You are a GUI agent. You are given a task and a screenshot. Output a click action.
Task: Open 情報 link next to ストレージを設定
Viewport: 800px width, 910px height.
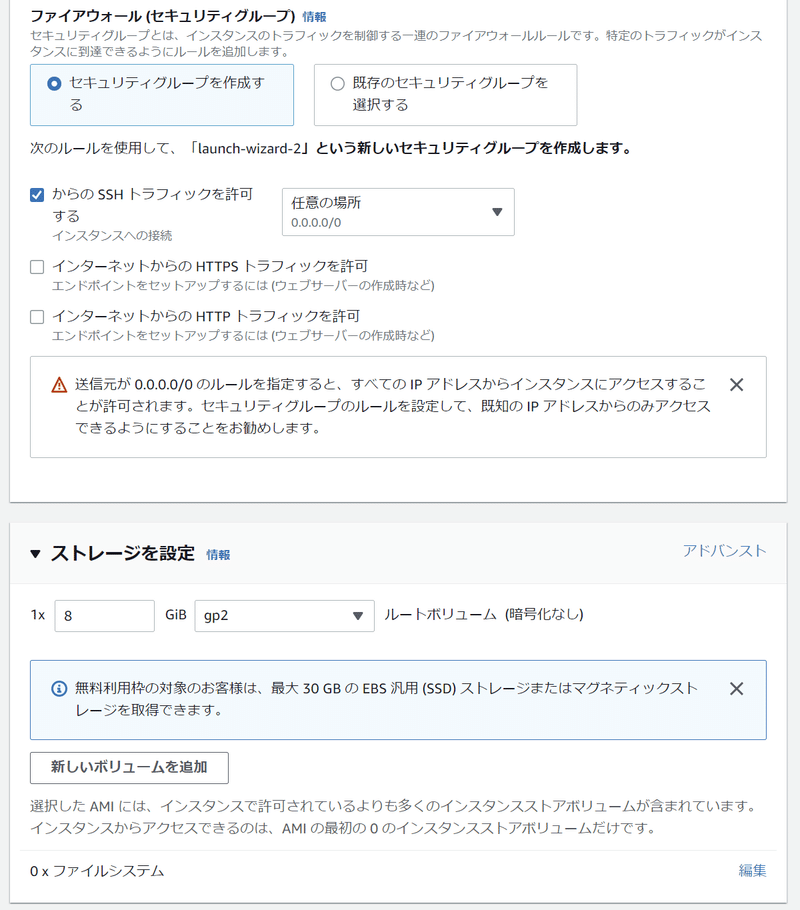(218, 555)
